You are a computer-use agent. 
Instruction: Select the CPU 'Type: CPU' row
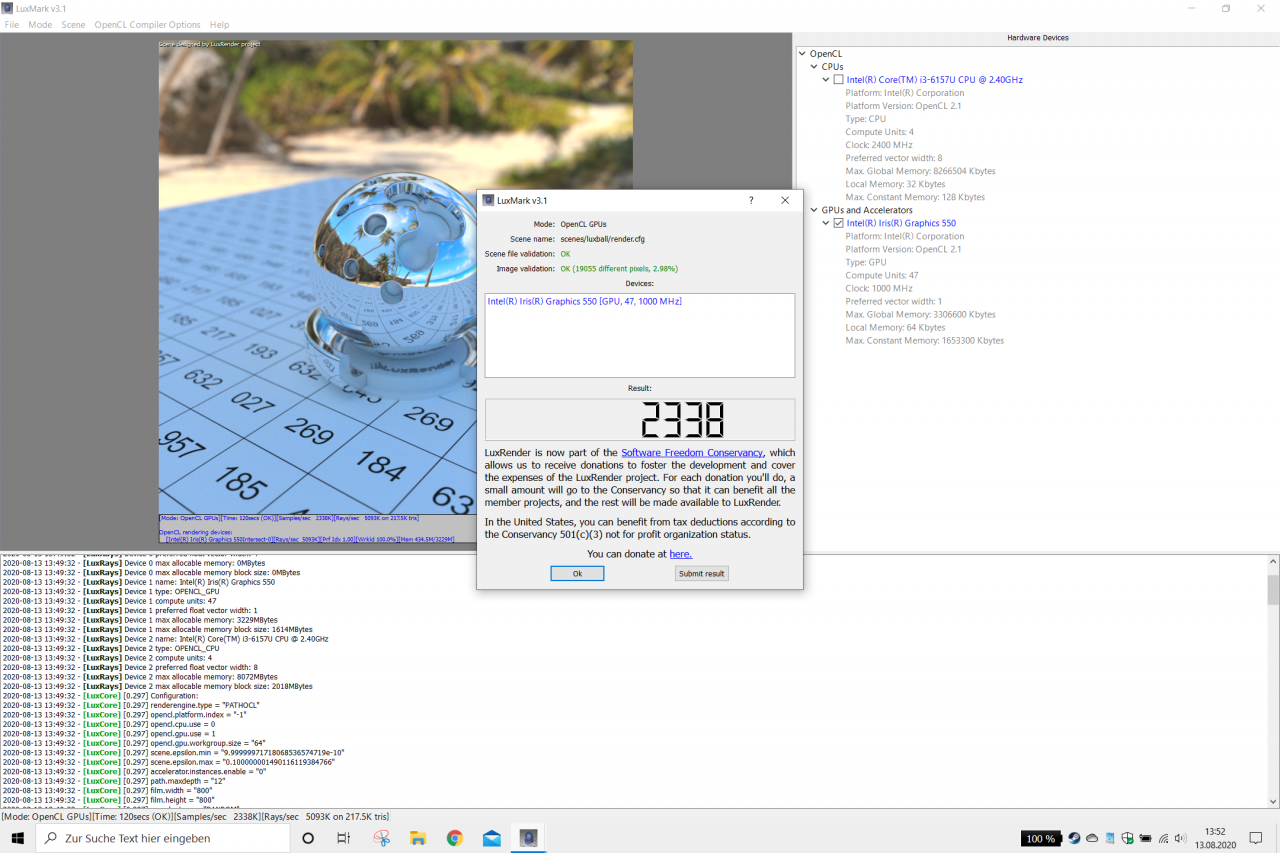(866, 119)
